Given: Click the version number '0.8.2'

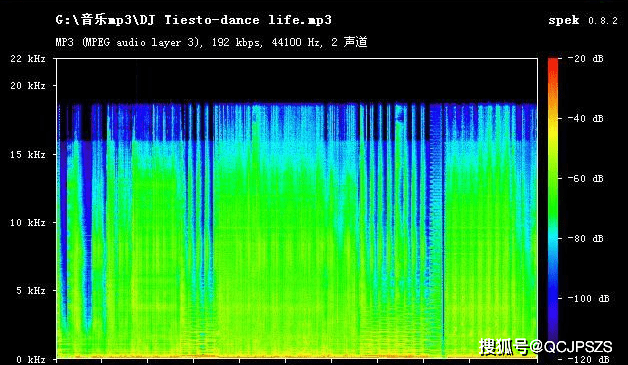Looking at the screenshot, I should (603, 20).
